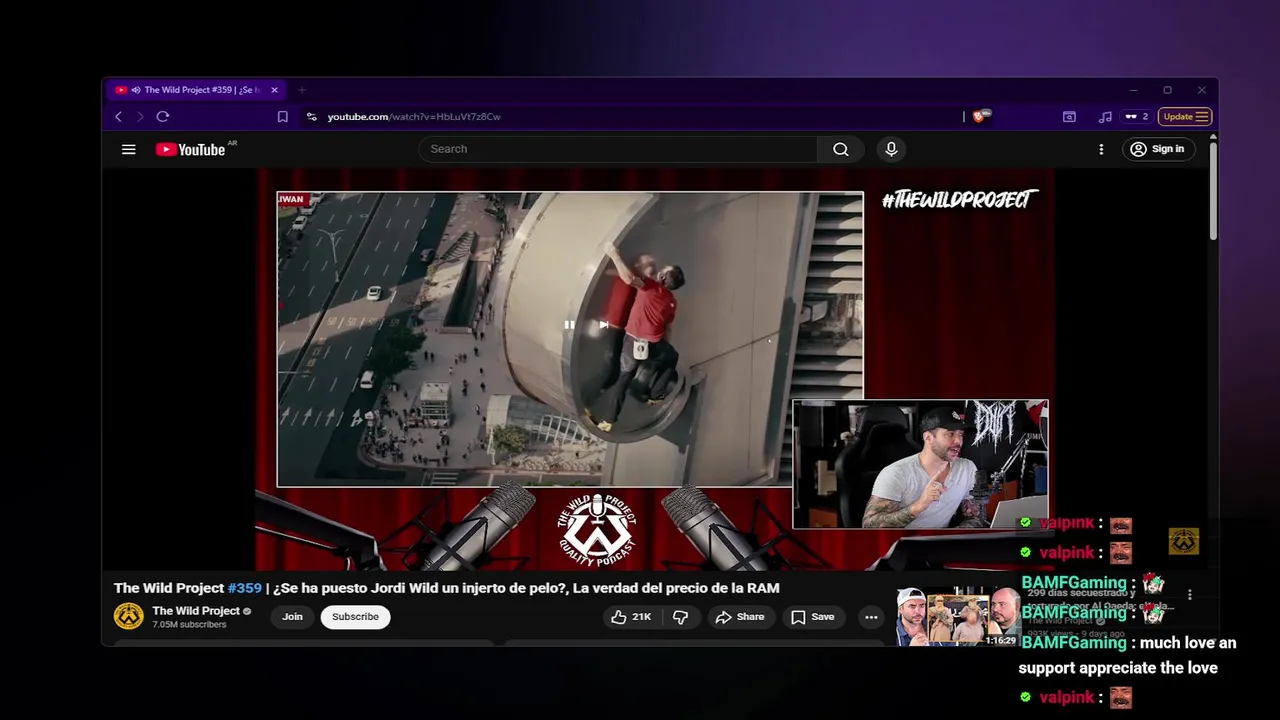This screenshot has width=1280, height=720.
Task: Open the #359 hashtag link in title
Action: (x=245, y=588)
